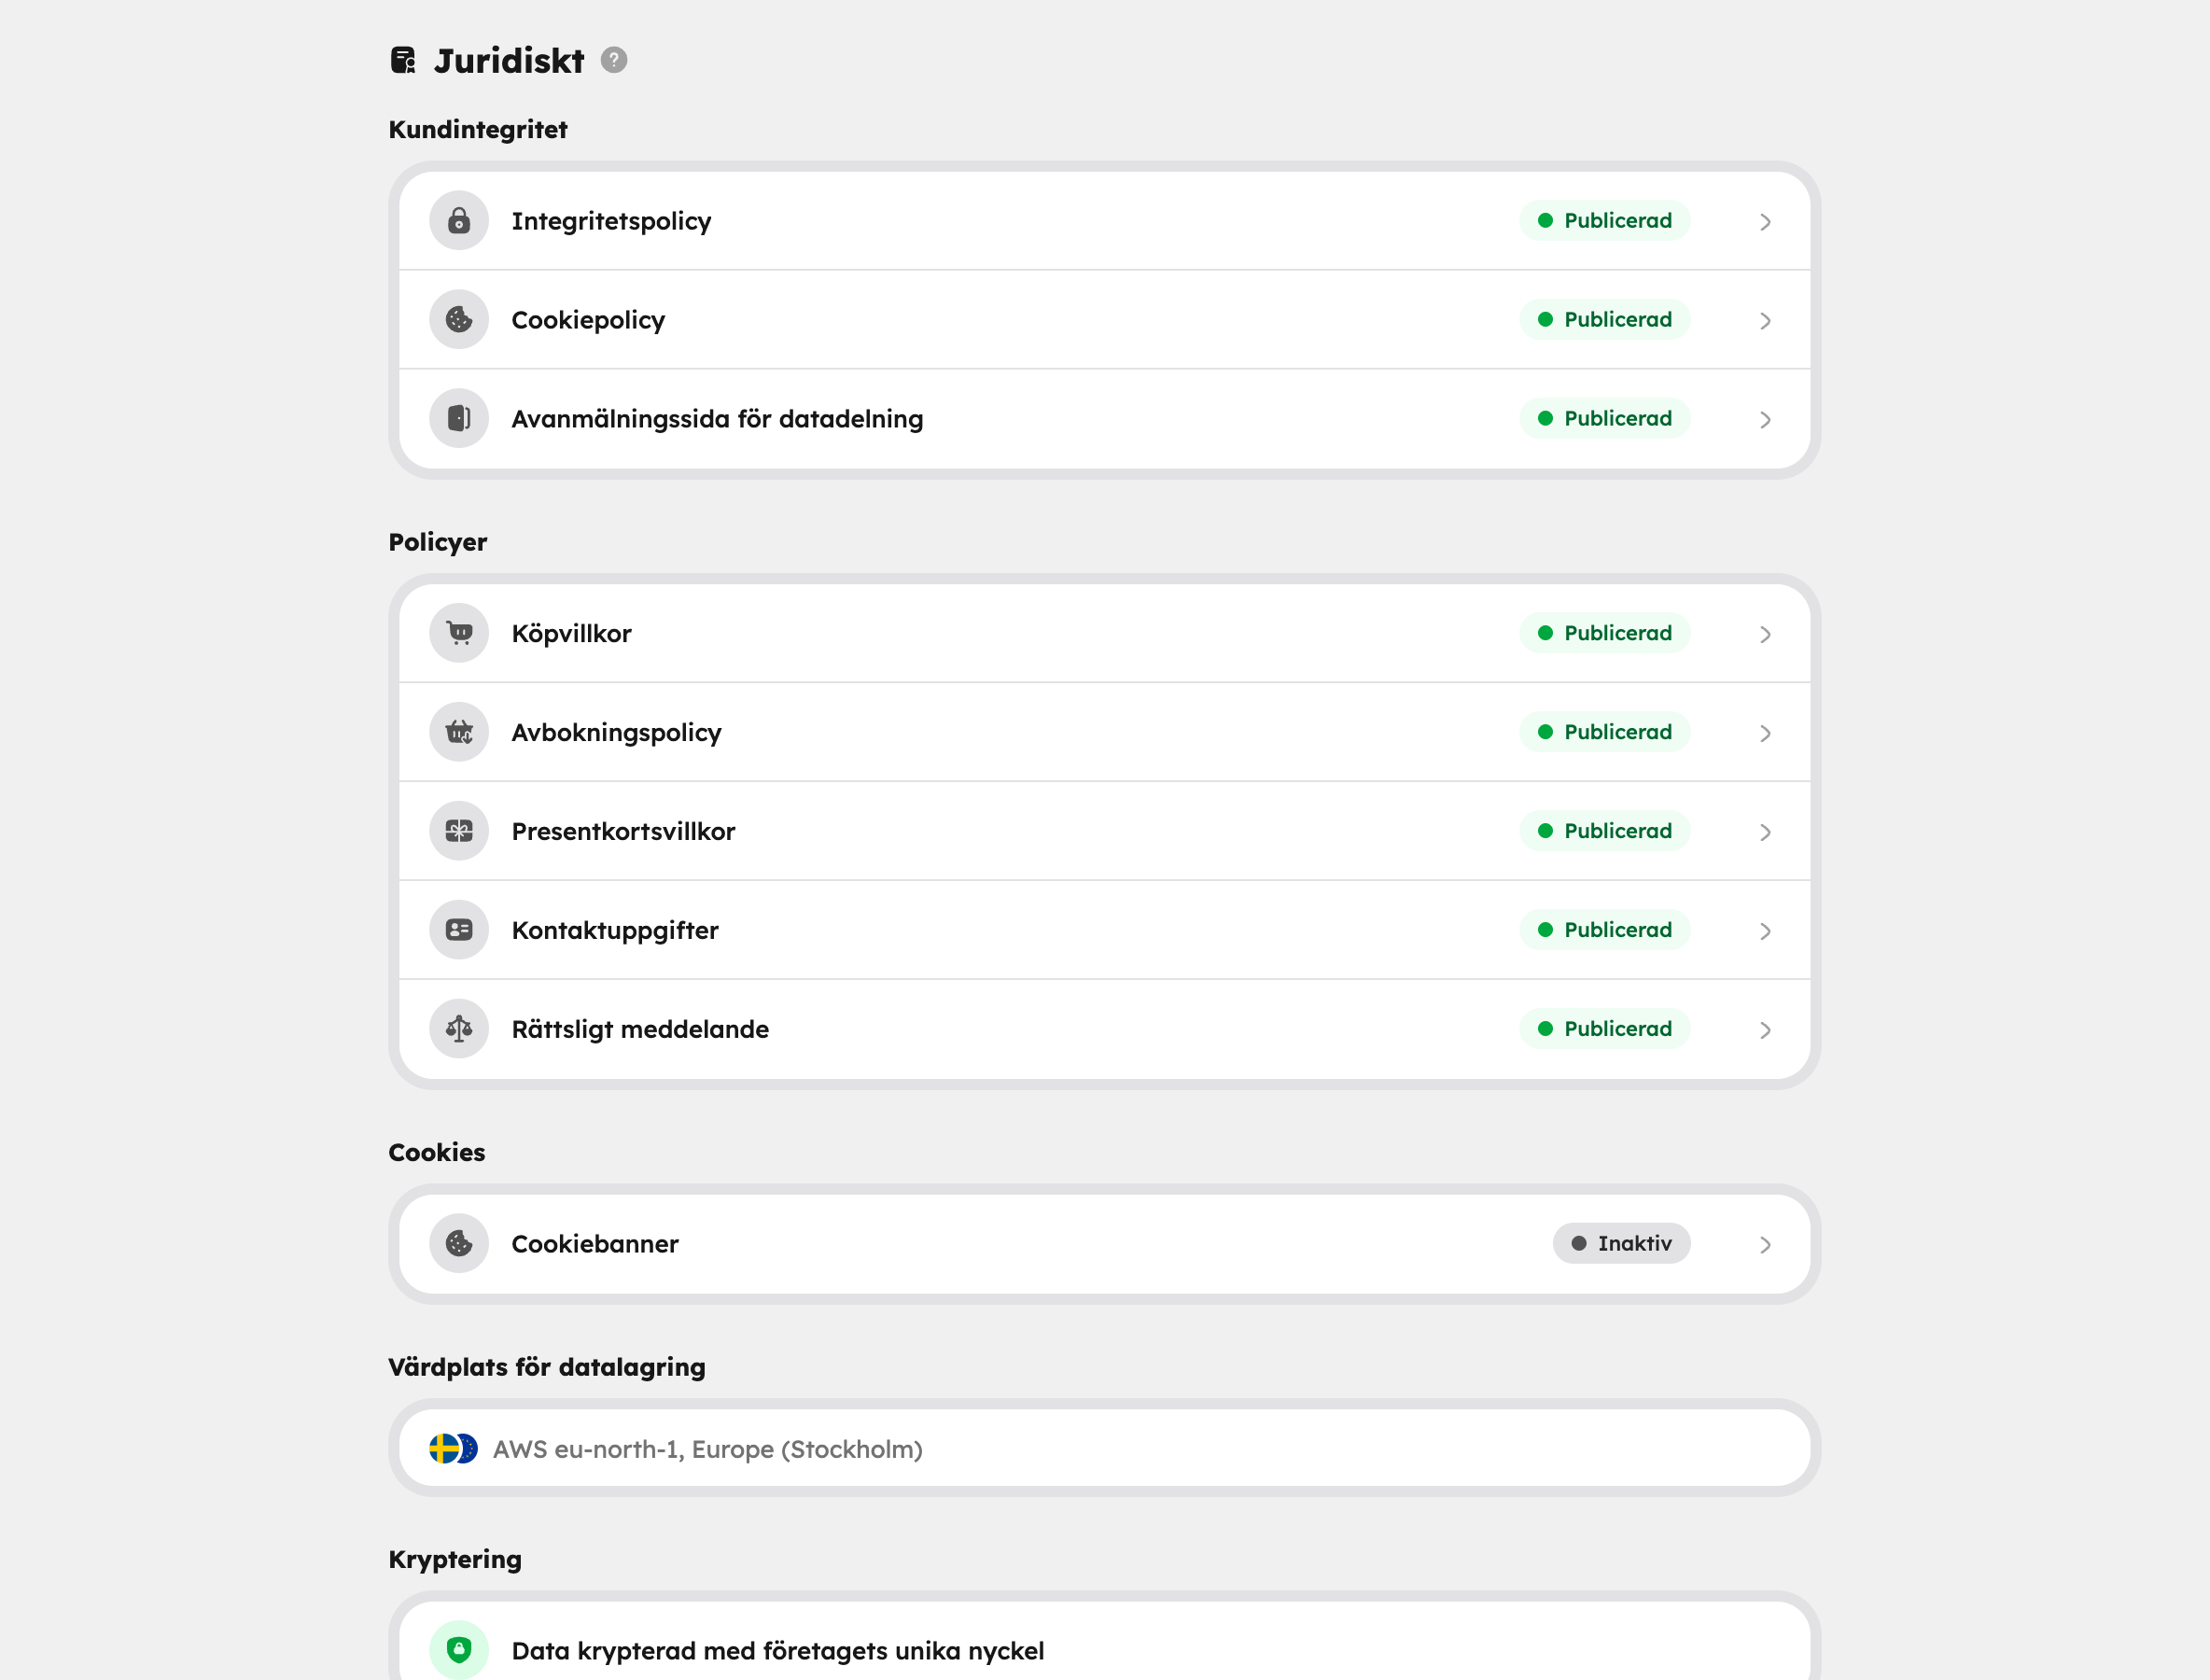The image size is (2210, 1680).
Task: Click the green shield encryption icon
Action: 459,1649
